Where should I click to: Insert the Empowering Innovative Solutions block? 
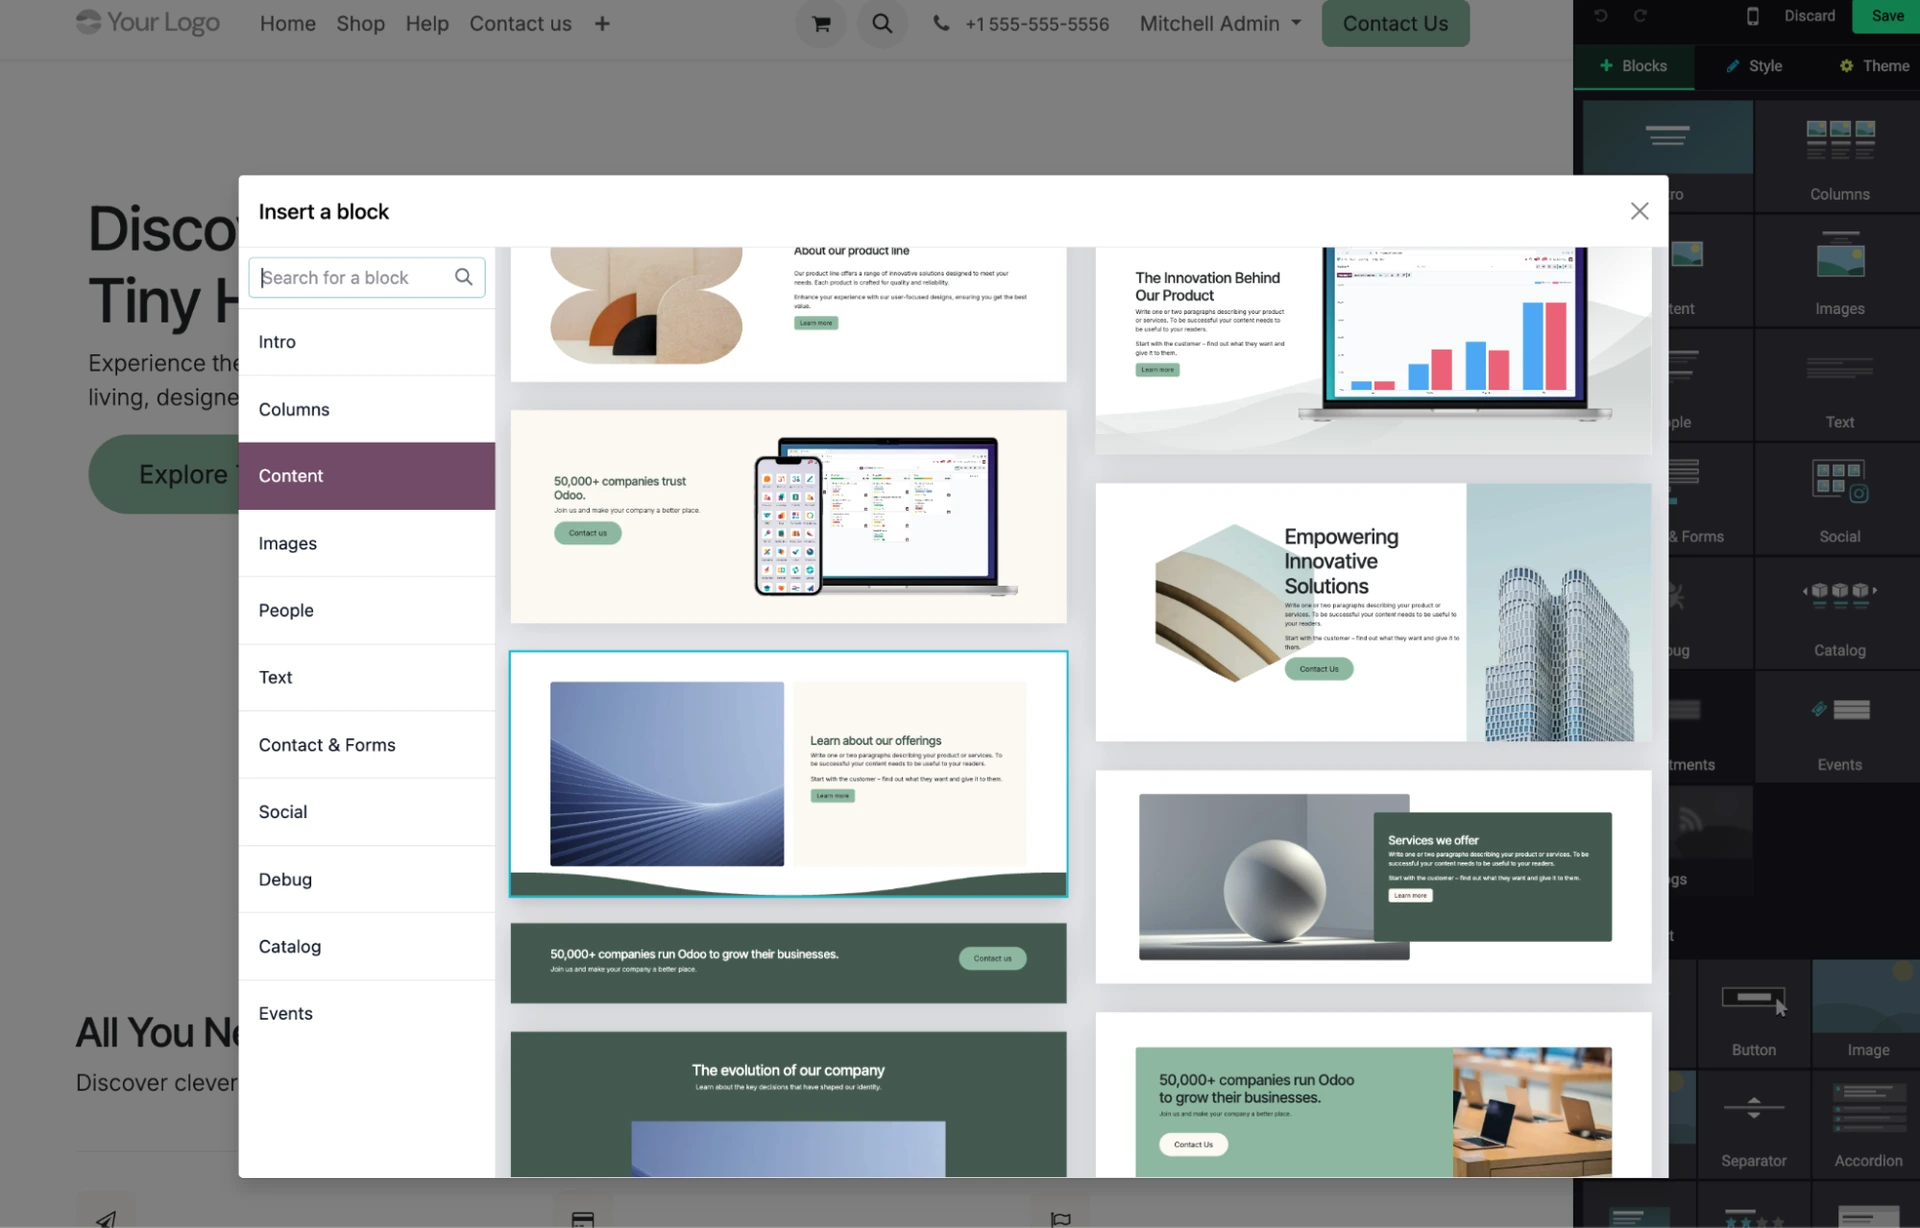tap(1373, 612)
